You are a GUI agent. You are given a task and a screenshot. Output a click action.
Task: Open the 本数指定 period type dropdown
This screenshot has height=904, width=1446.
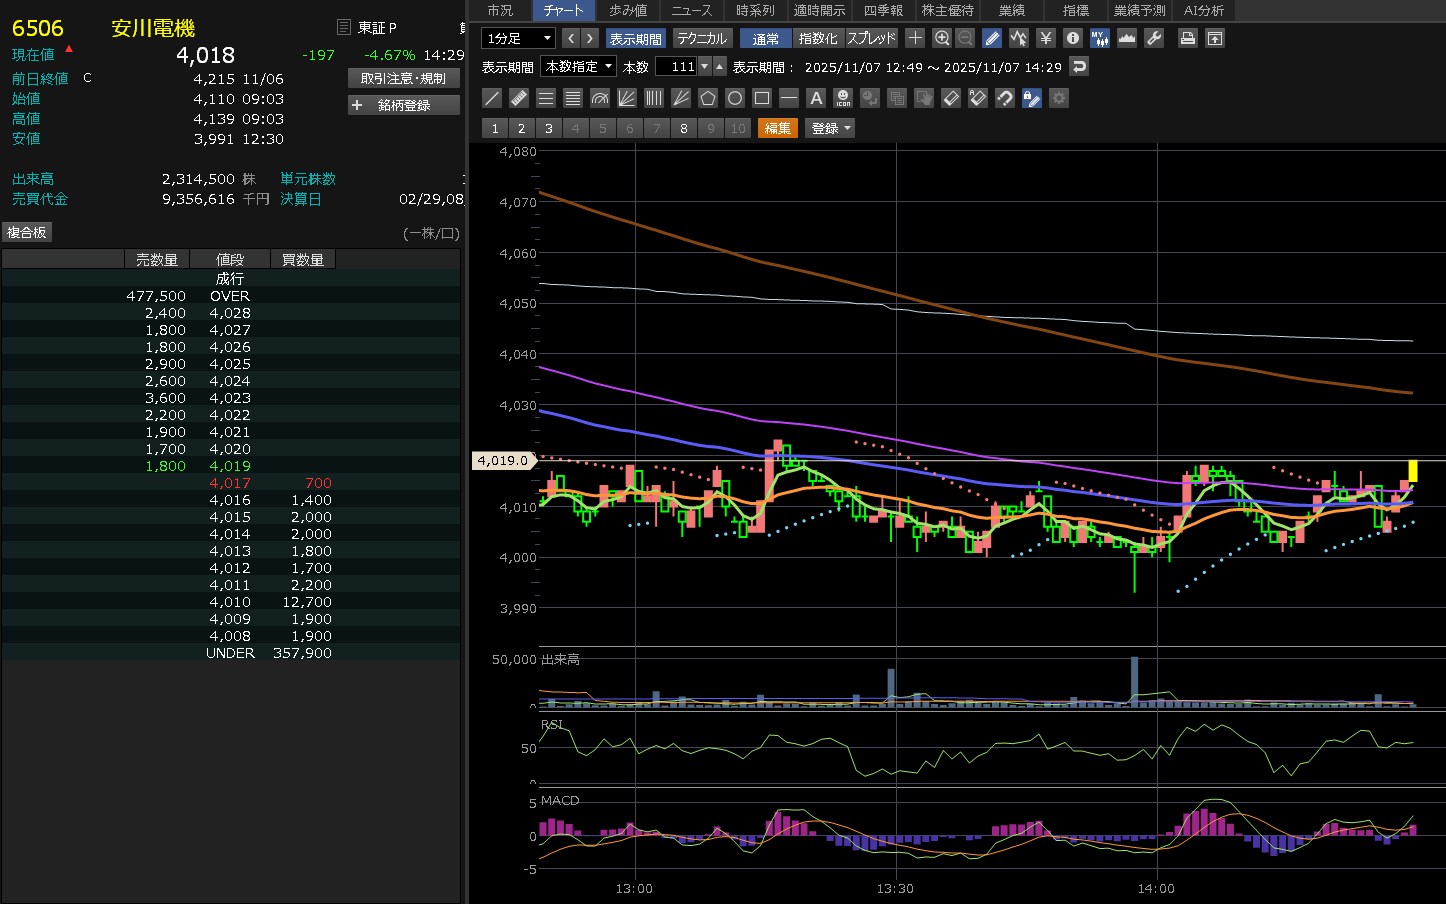pos(578,67)
